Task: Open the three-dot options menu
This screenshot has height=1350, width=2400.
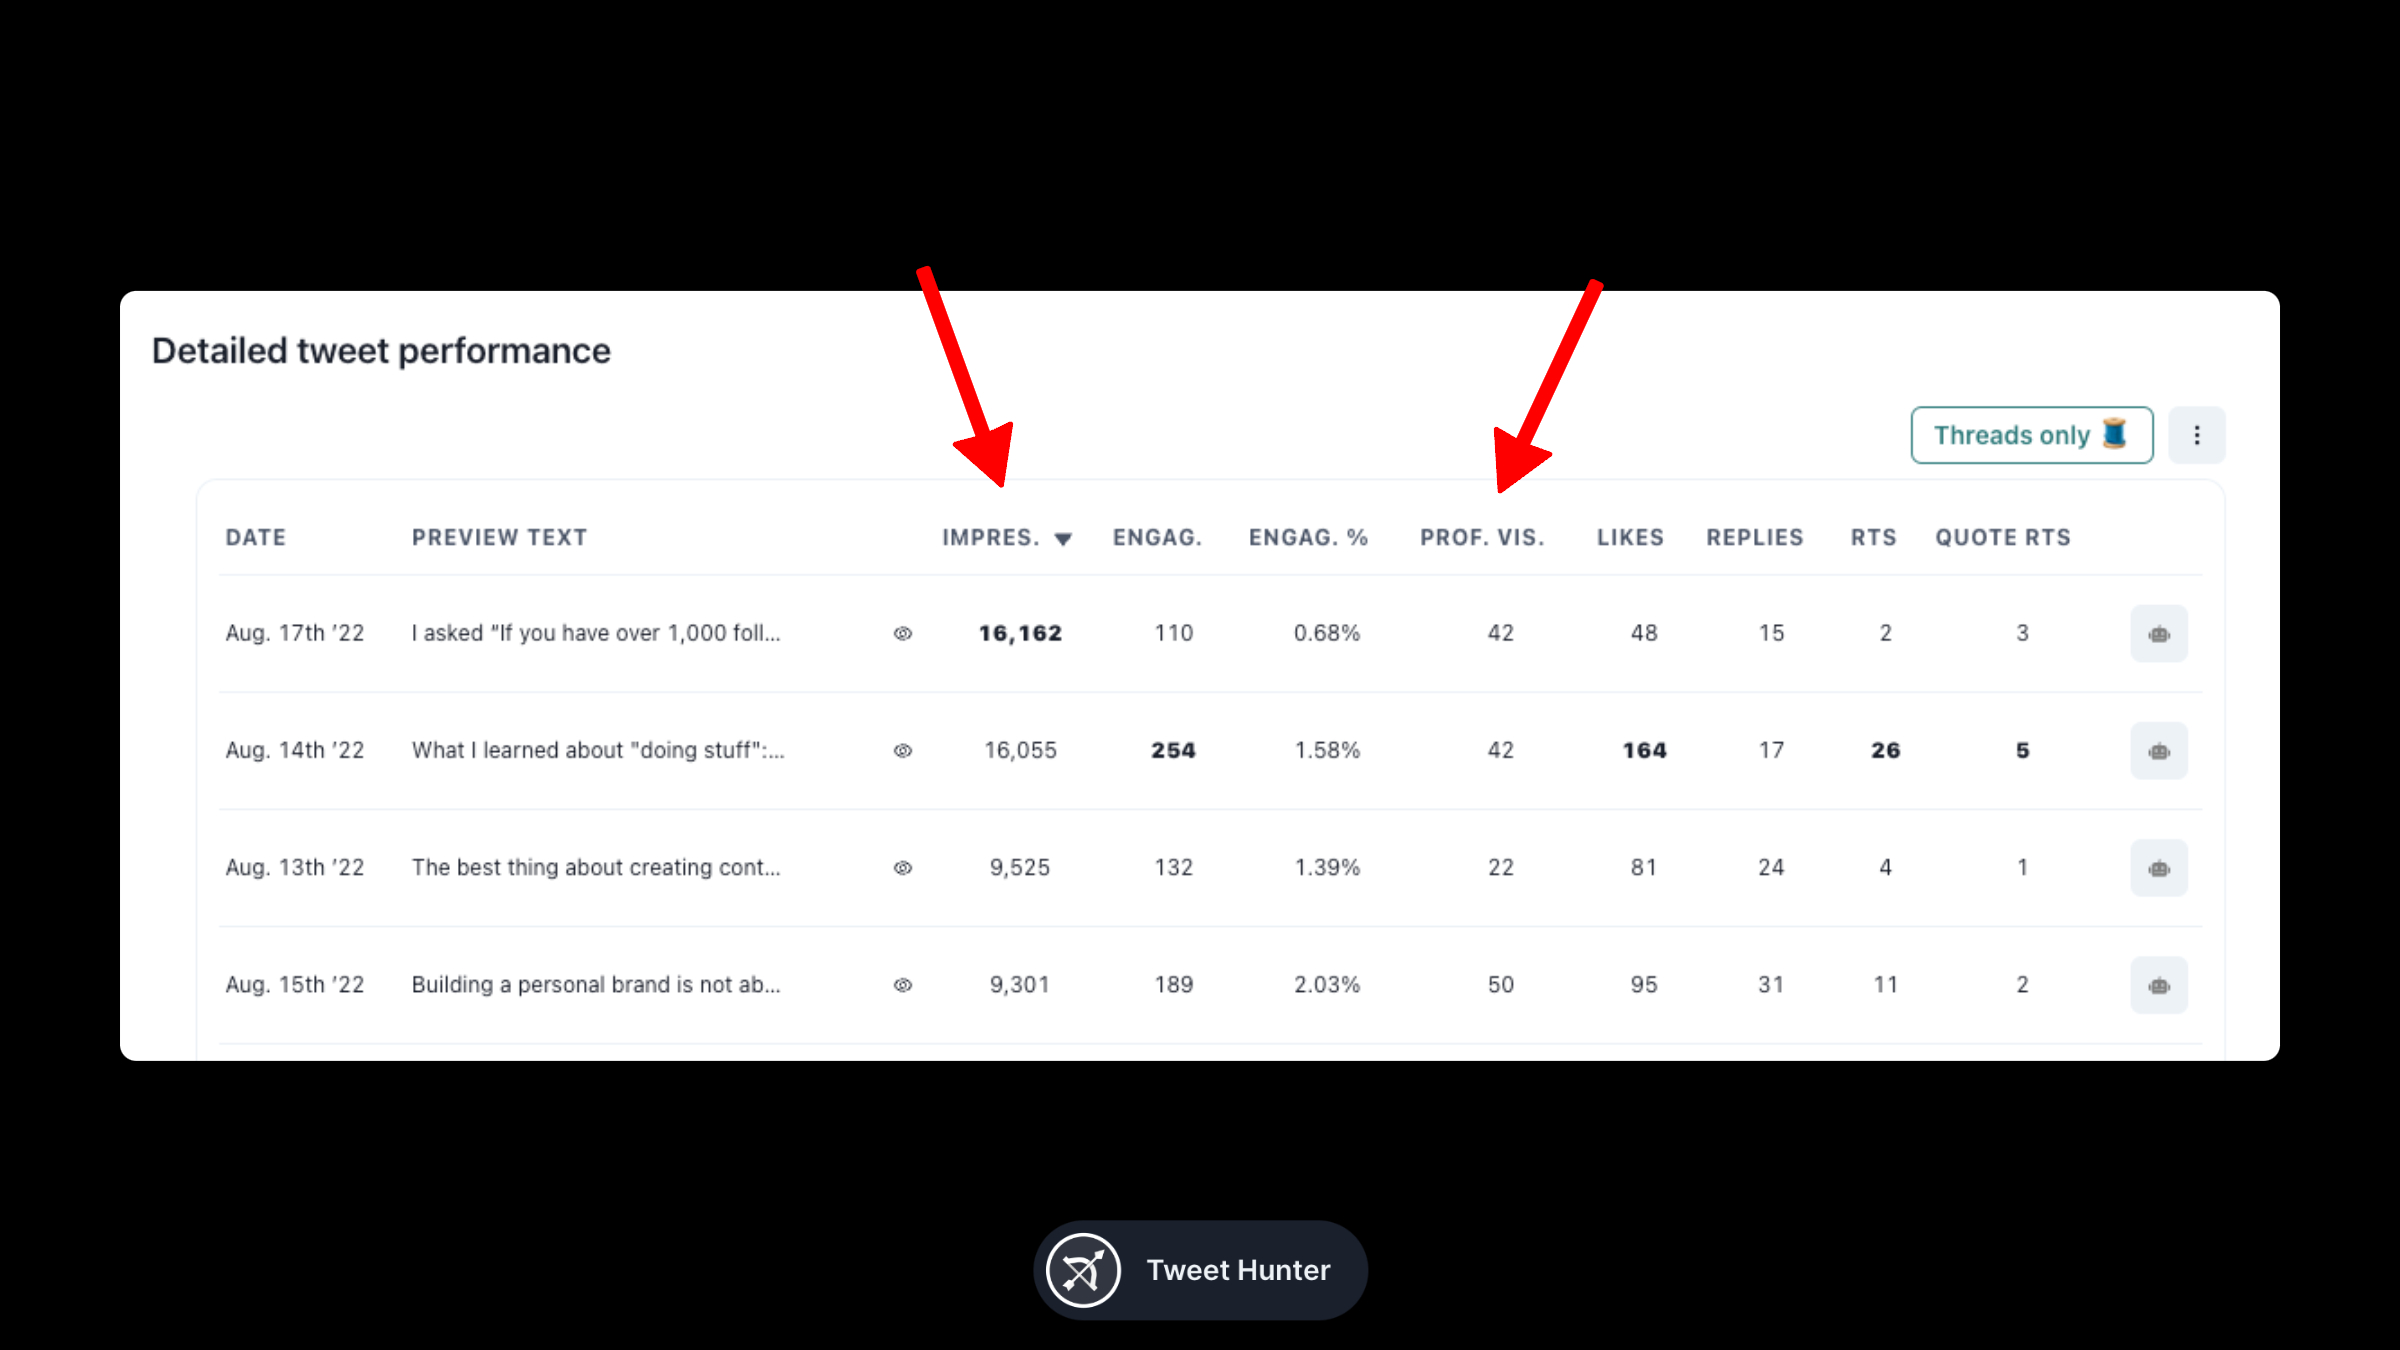Action: click(x=2196, y=435)
